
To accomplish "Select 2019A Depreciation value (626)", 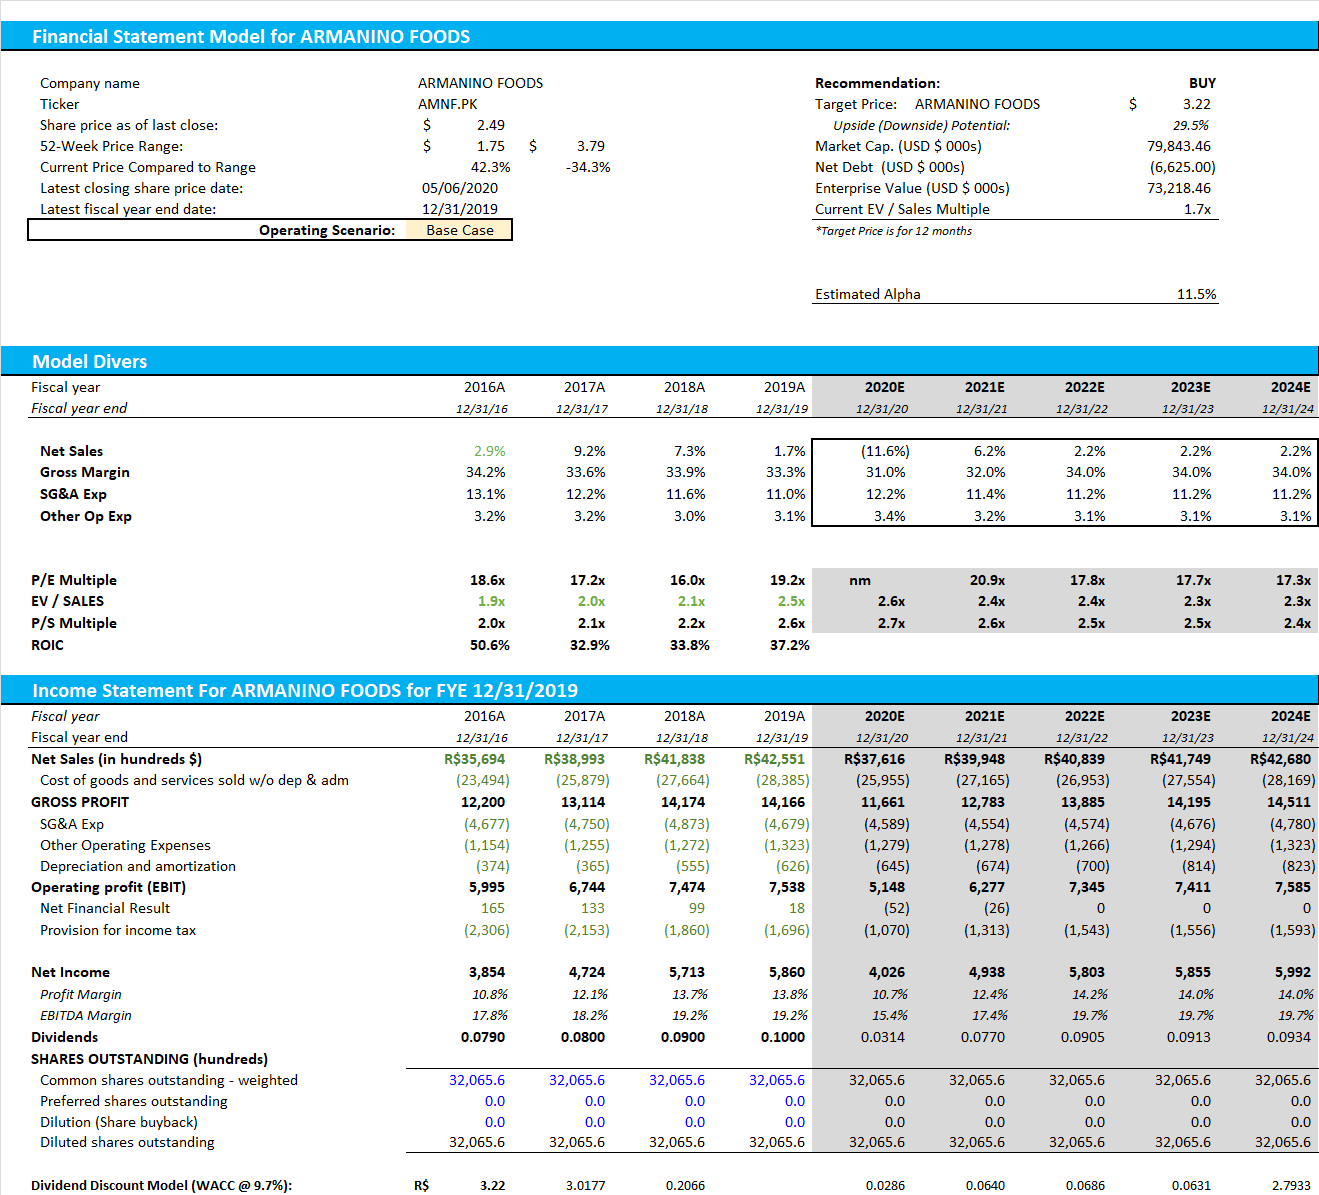I will point(792,866).
